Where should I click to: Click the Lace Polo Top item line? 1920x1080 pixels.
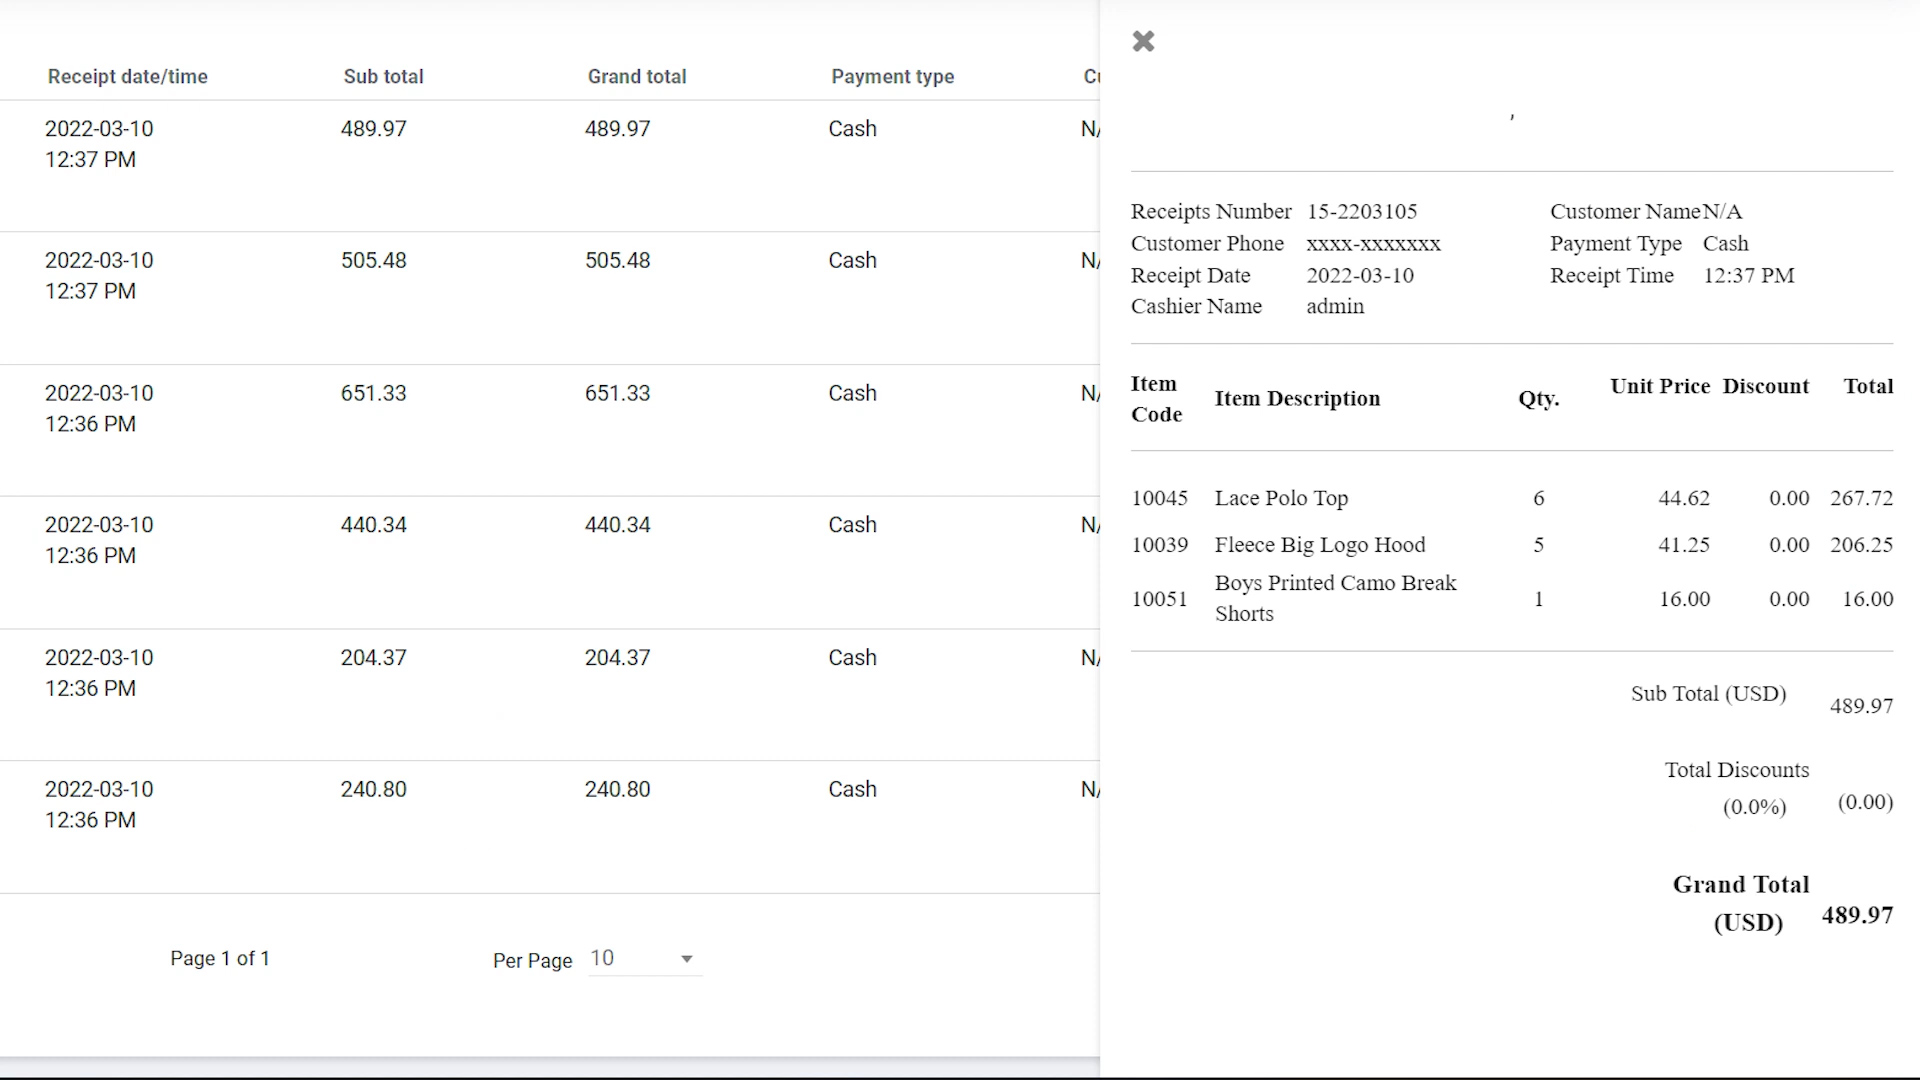click(1281, 498)
